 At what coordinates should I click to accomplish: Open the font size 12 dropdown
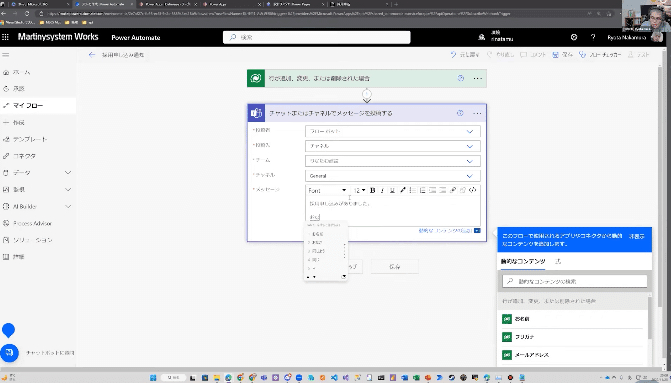pyautogui.click(x=359, y=190)
